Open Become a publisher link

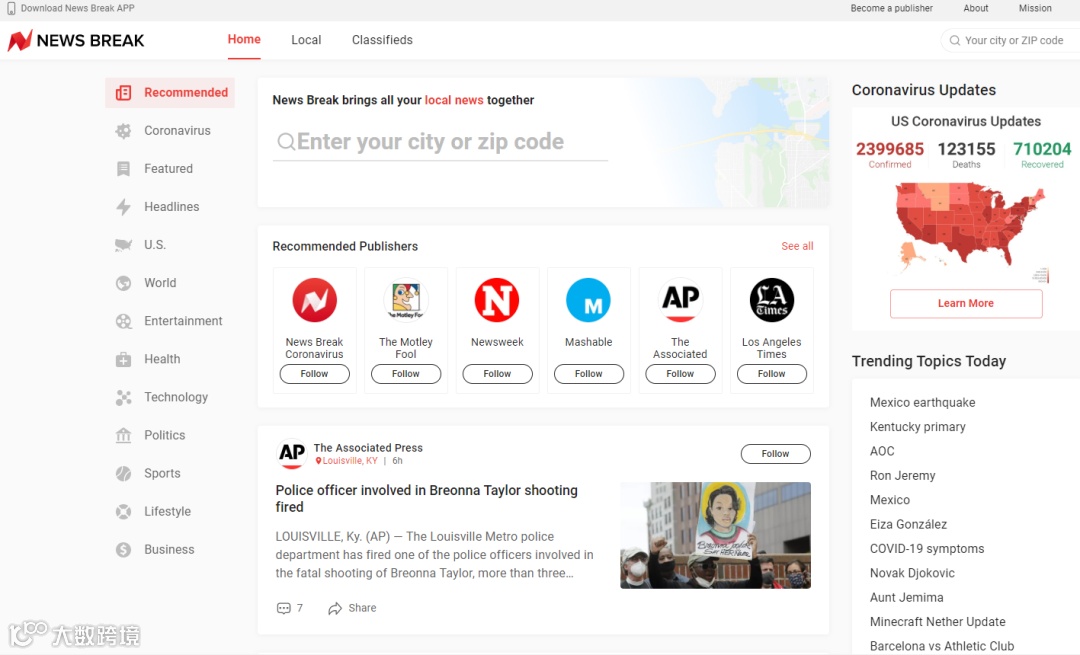pos(891,8)
